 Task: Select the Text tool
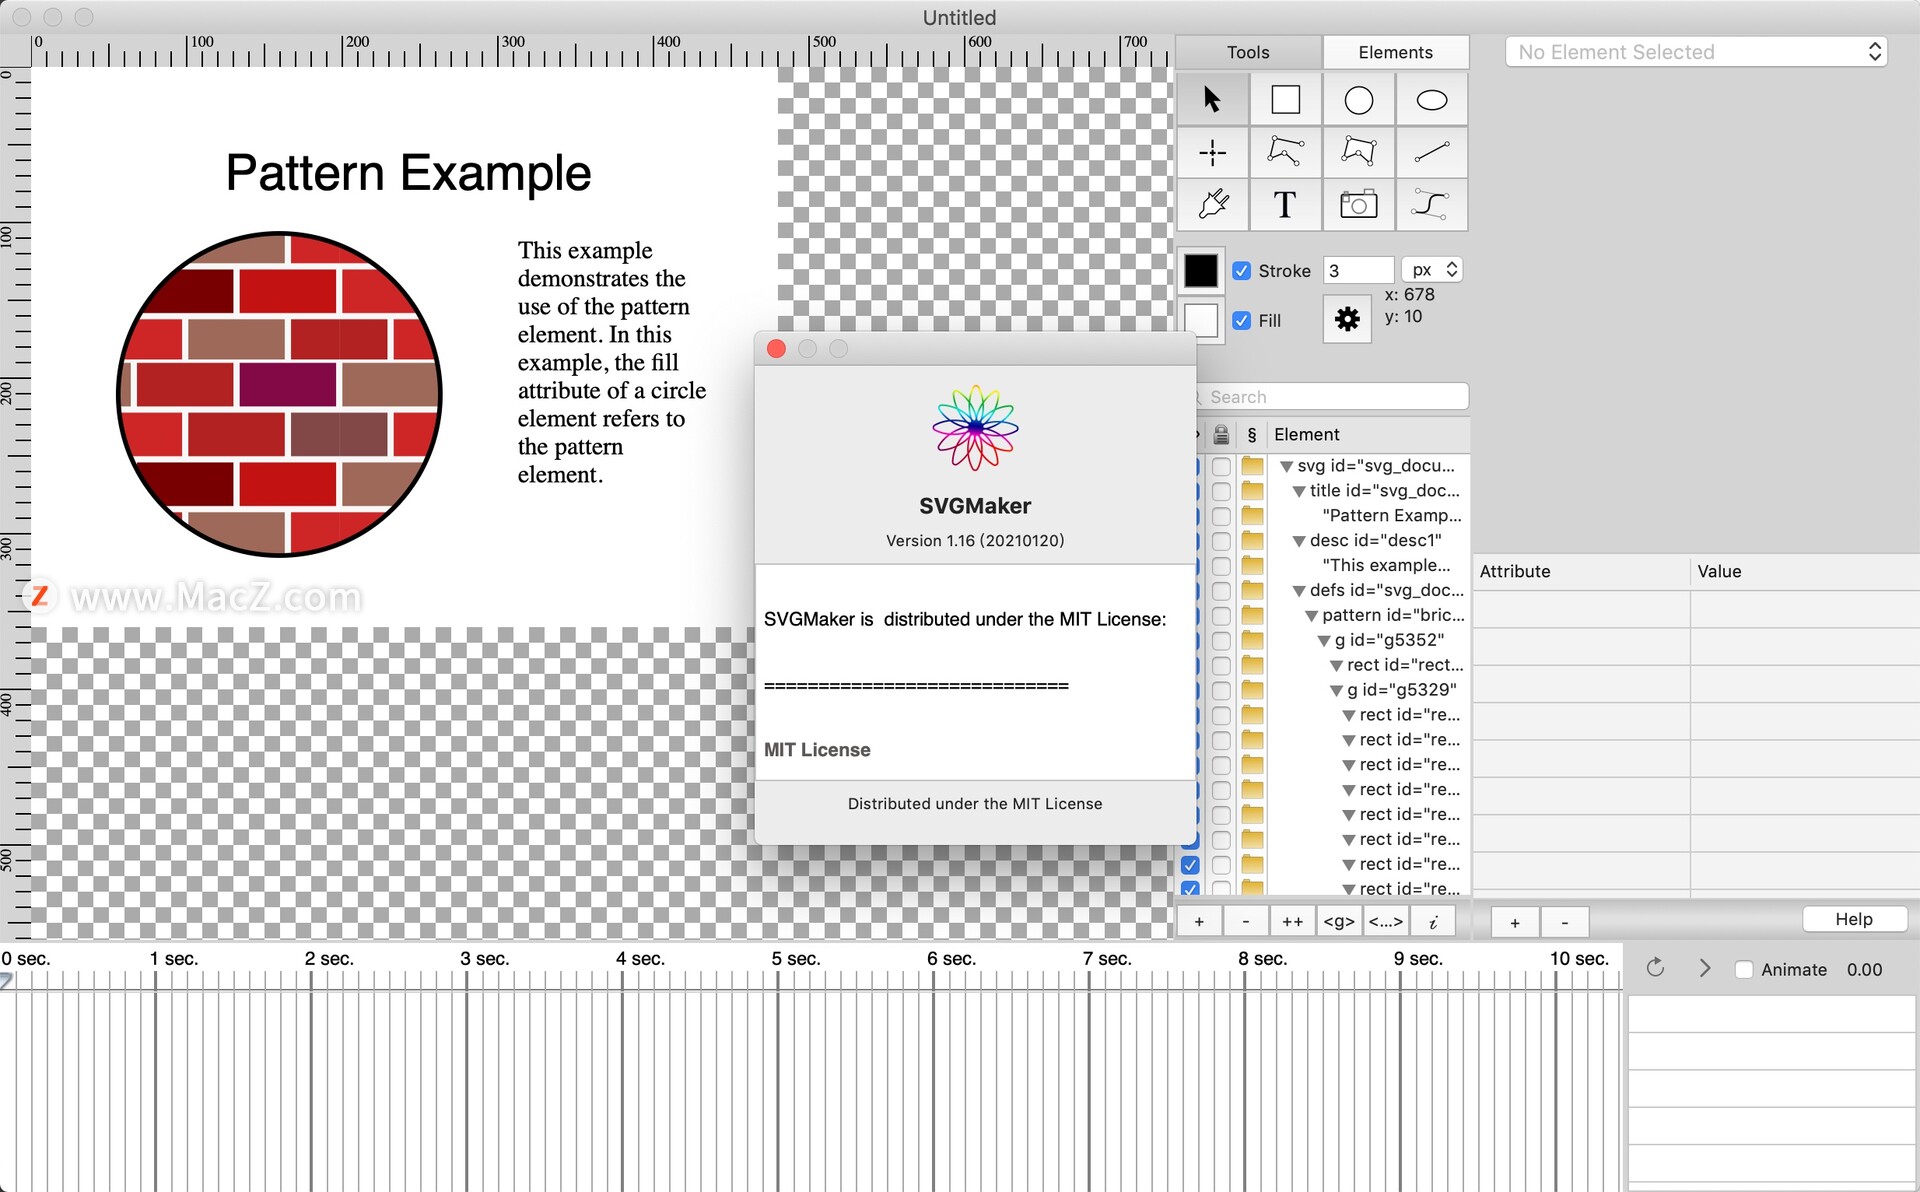point(1285,205)
